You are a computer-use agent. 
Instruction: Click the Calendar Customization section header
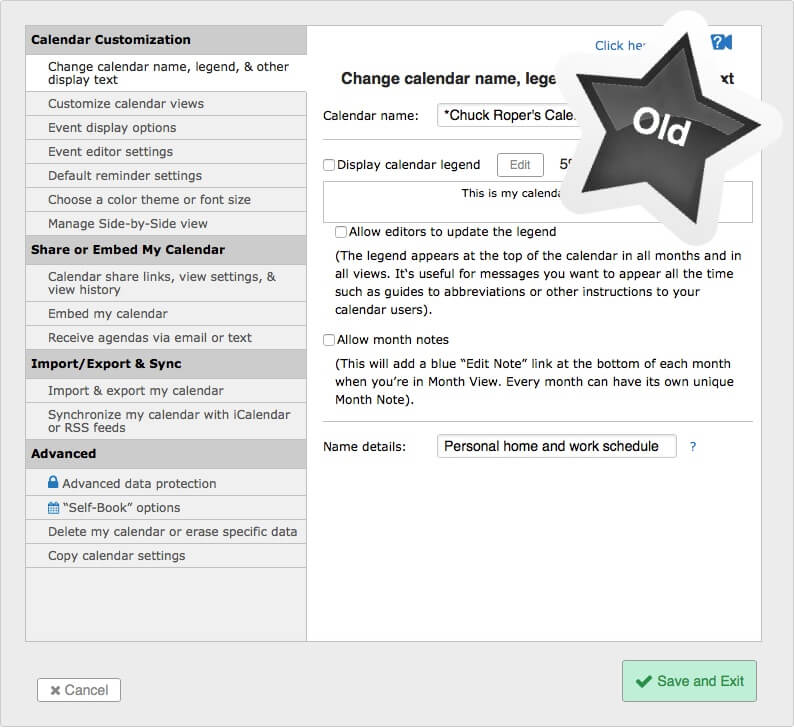coord(166,40)
